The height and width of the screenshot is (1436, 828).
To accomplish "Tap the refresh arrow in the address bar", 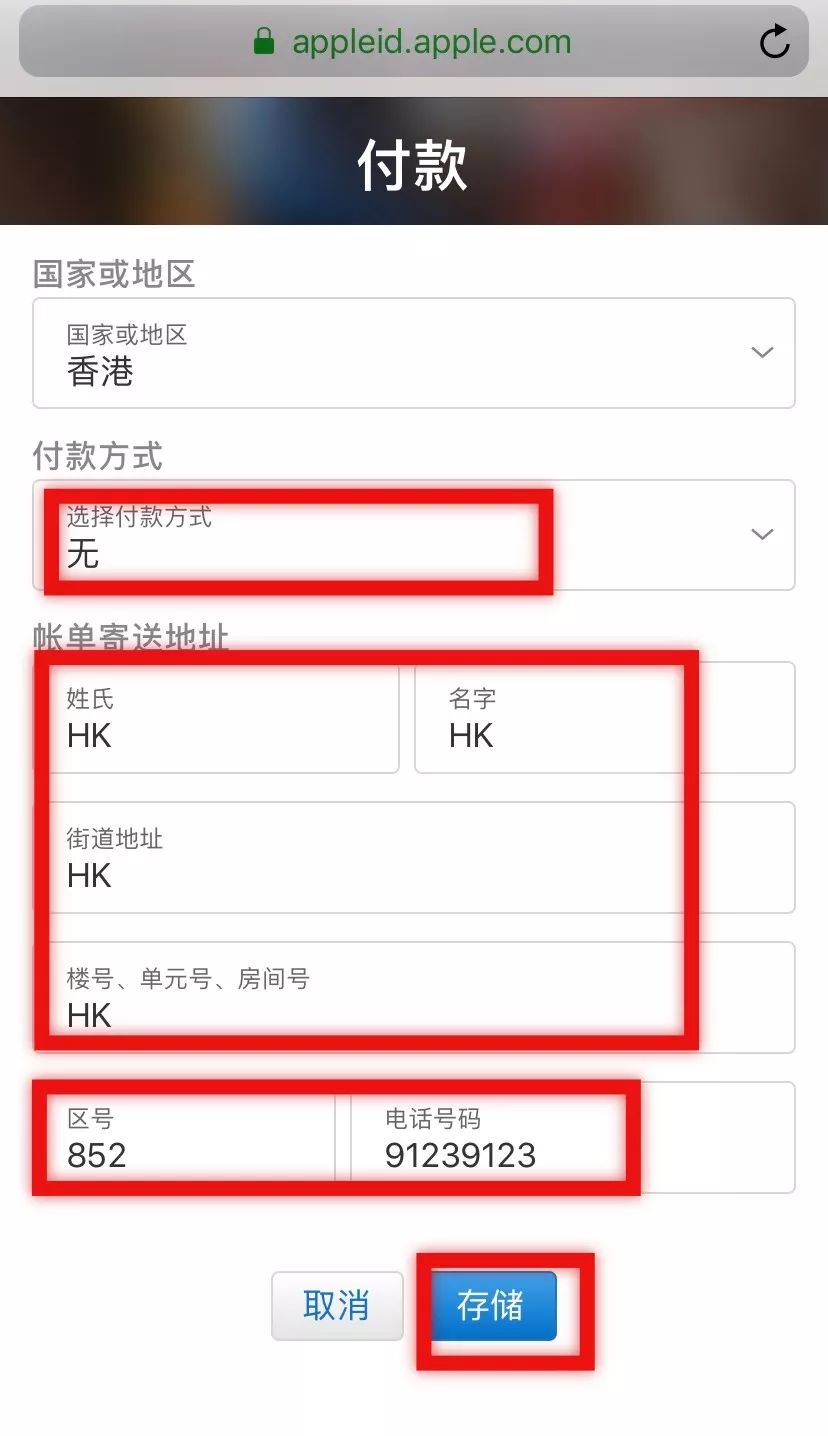I will 775,41.
